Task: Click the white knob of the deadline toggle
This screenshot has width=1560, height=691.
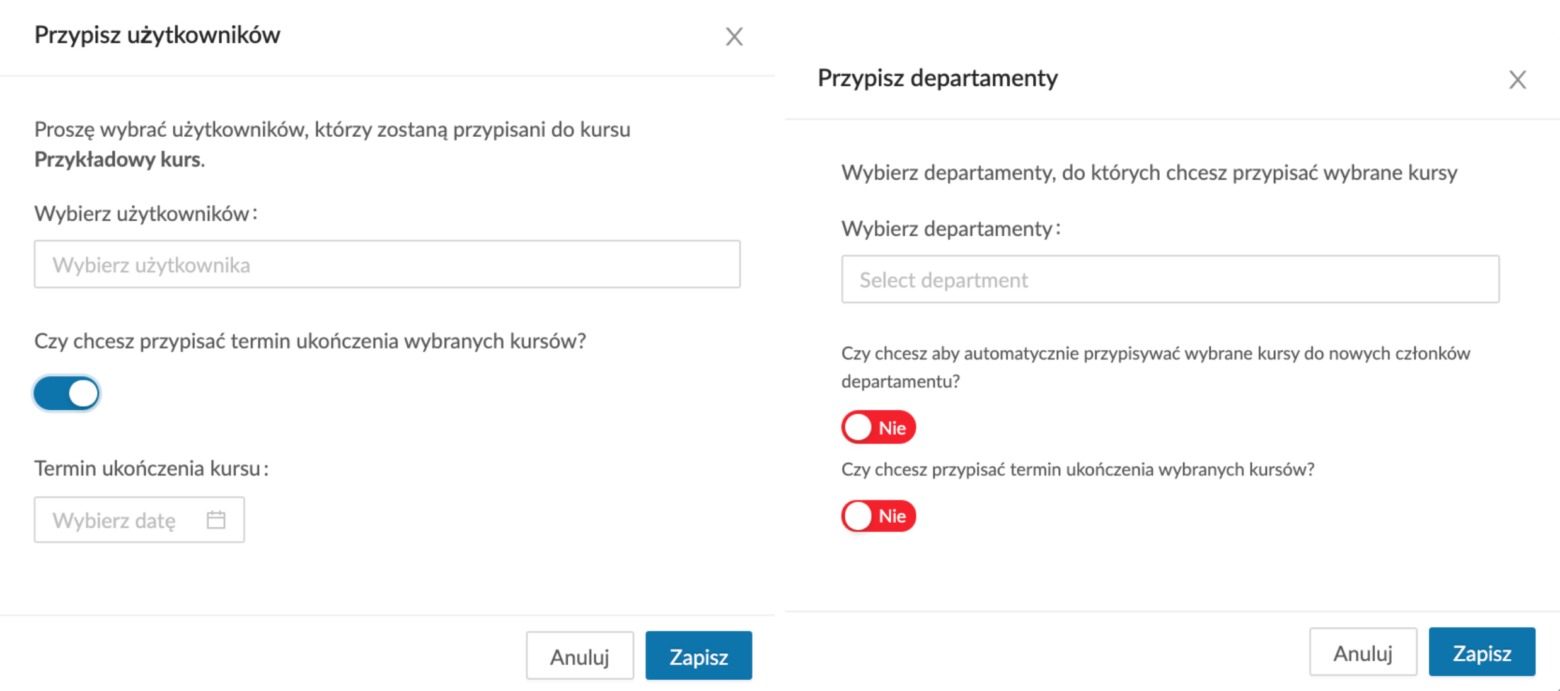Action: pos(81,393)
